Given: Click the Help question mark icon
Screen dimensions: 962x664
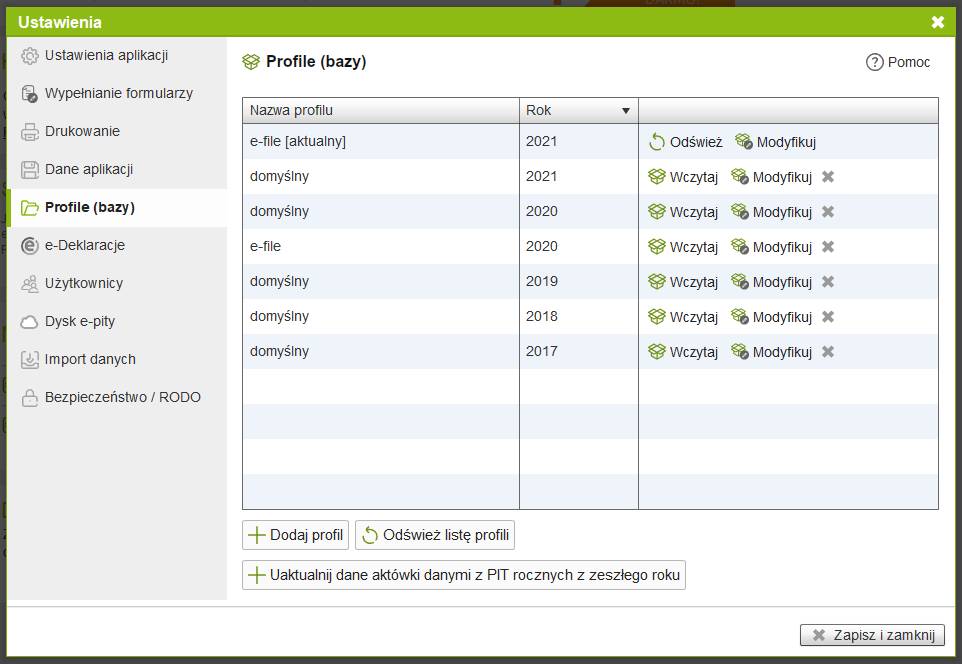Looking at the screenshot, I should [x=875, y=62].
